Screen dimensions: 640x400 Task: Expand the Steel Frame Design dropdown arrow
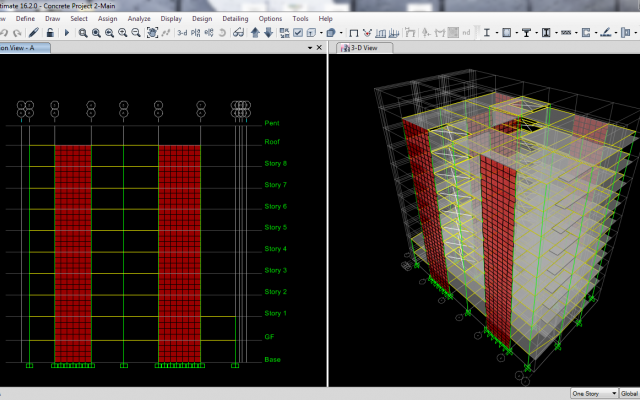[x=497, y=33]
